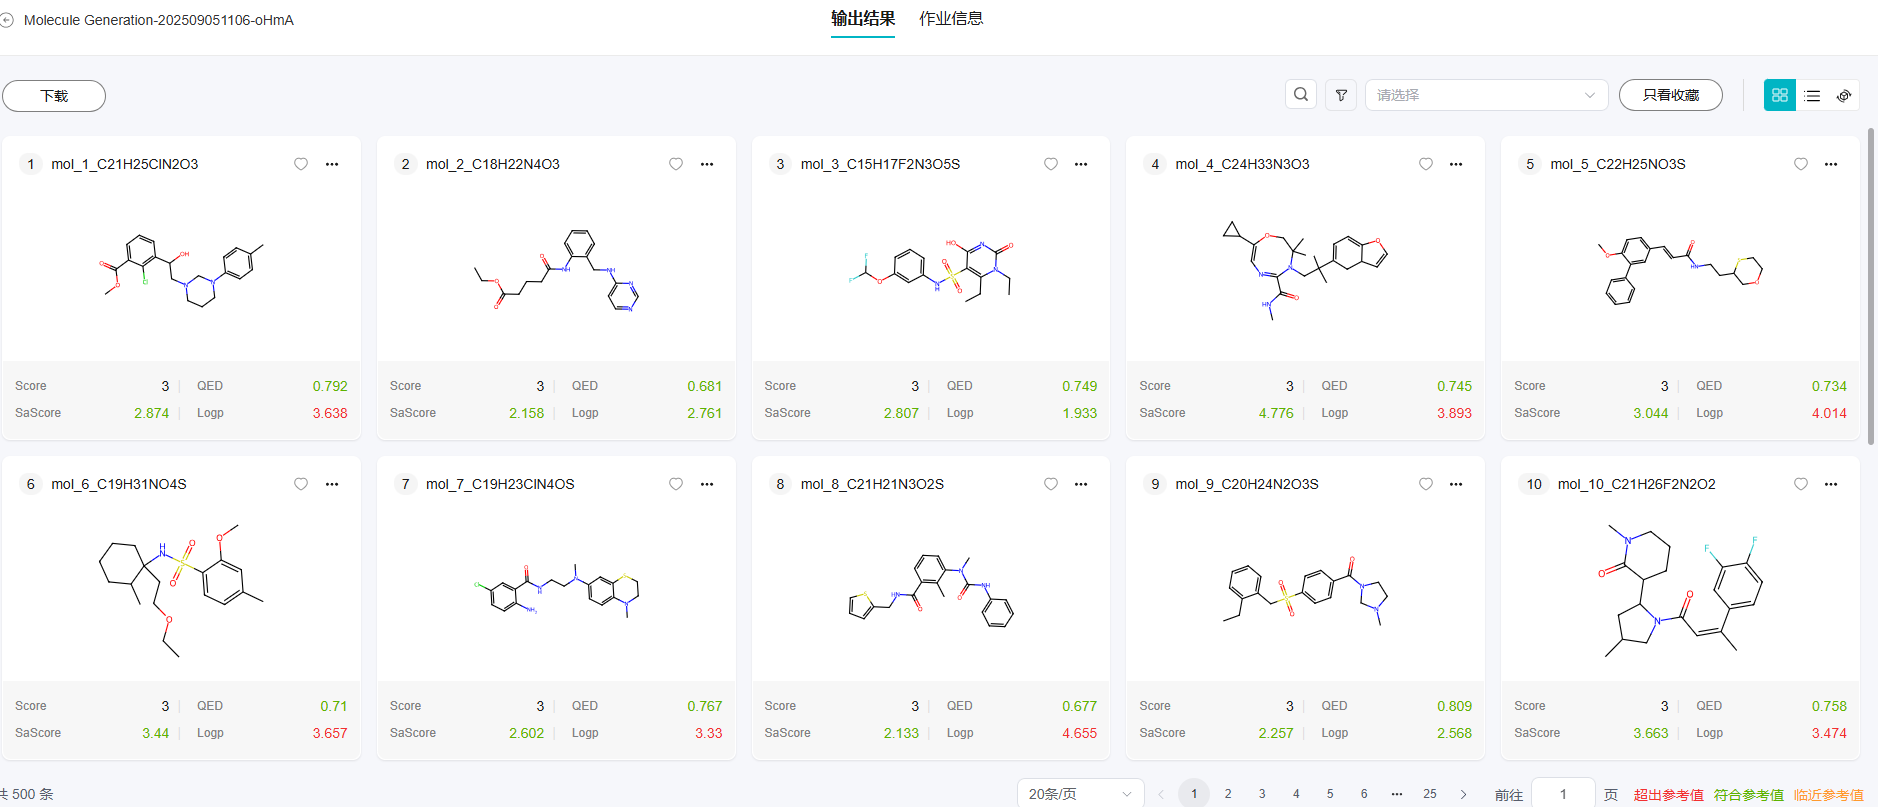The image size is (1878, 807).
Task: Open molecule structure image of mol_5_C22H25NO3S
Action: (1680, 270)
